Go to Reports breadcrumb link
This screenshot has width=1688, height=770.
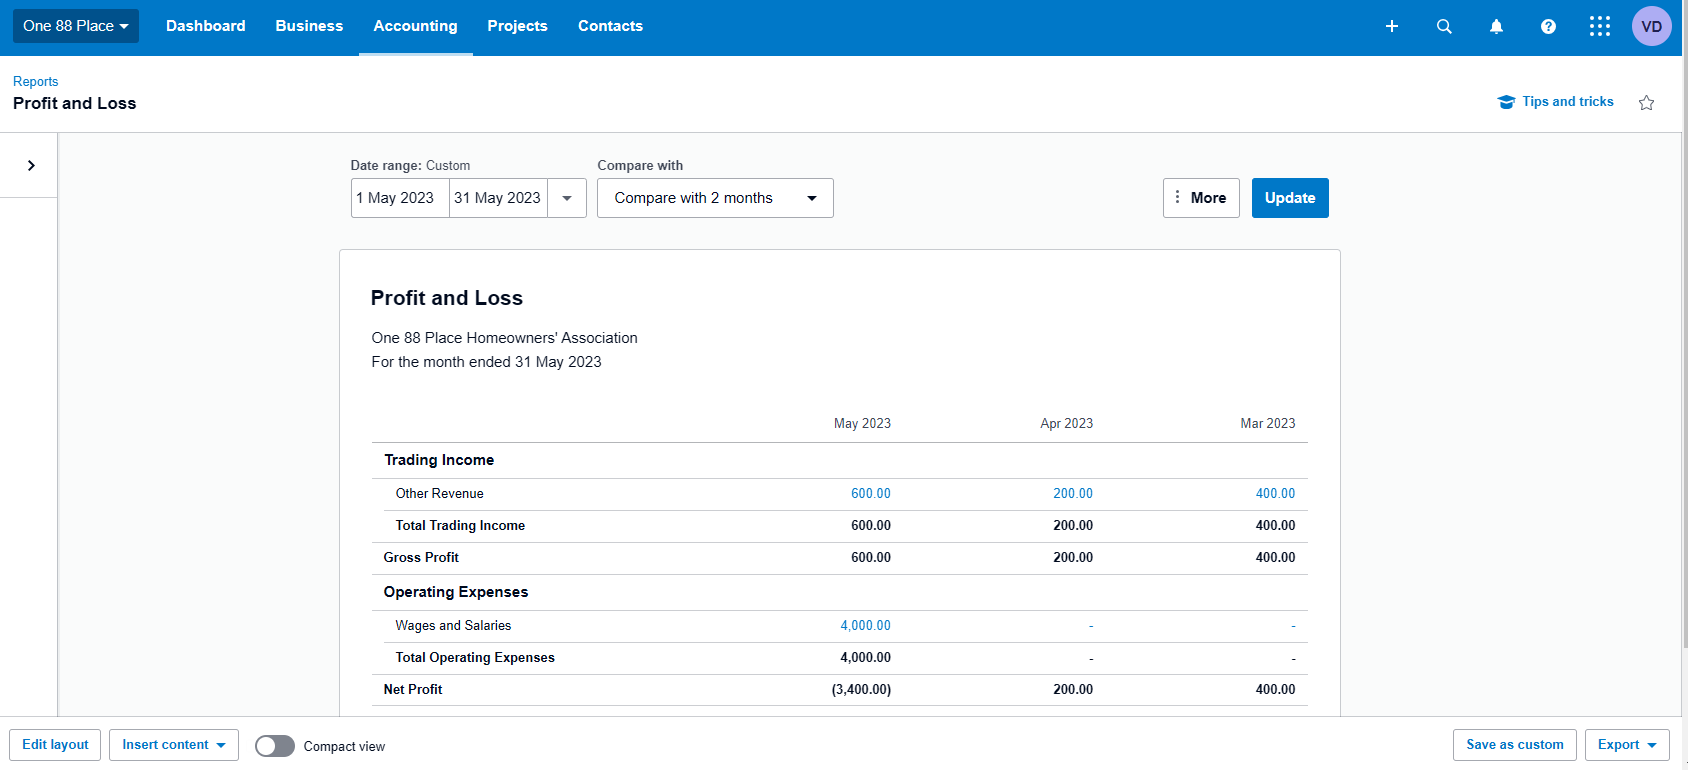point(35,81)
